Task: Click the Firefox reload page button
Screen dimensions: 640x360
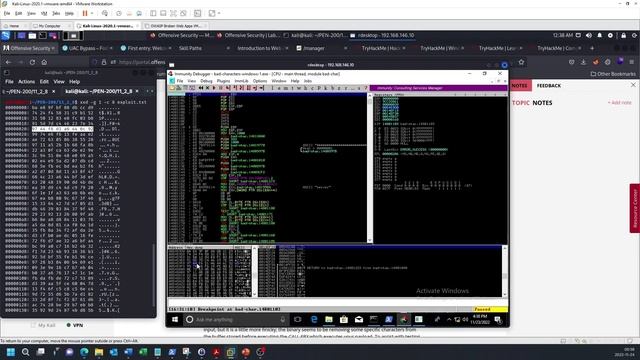Action: 32,62
